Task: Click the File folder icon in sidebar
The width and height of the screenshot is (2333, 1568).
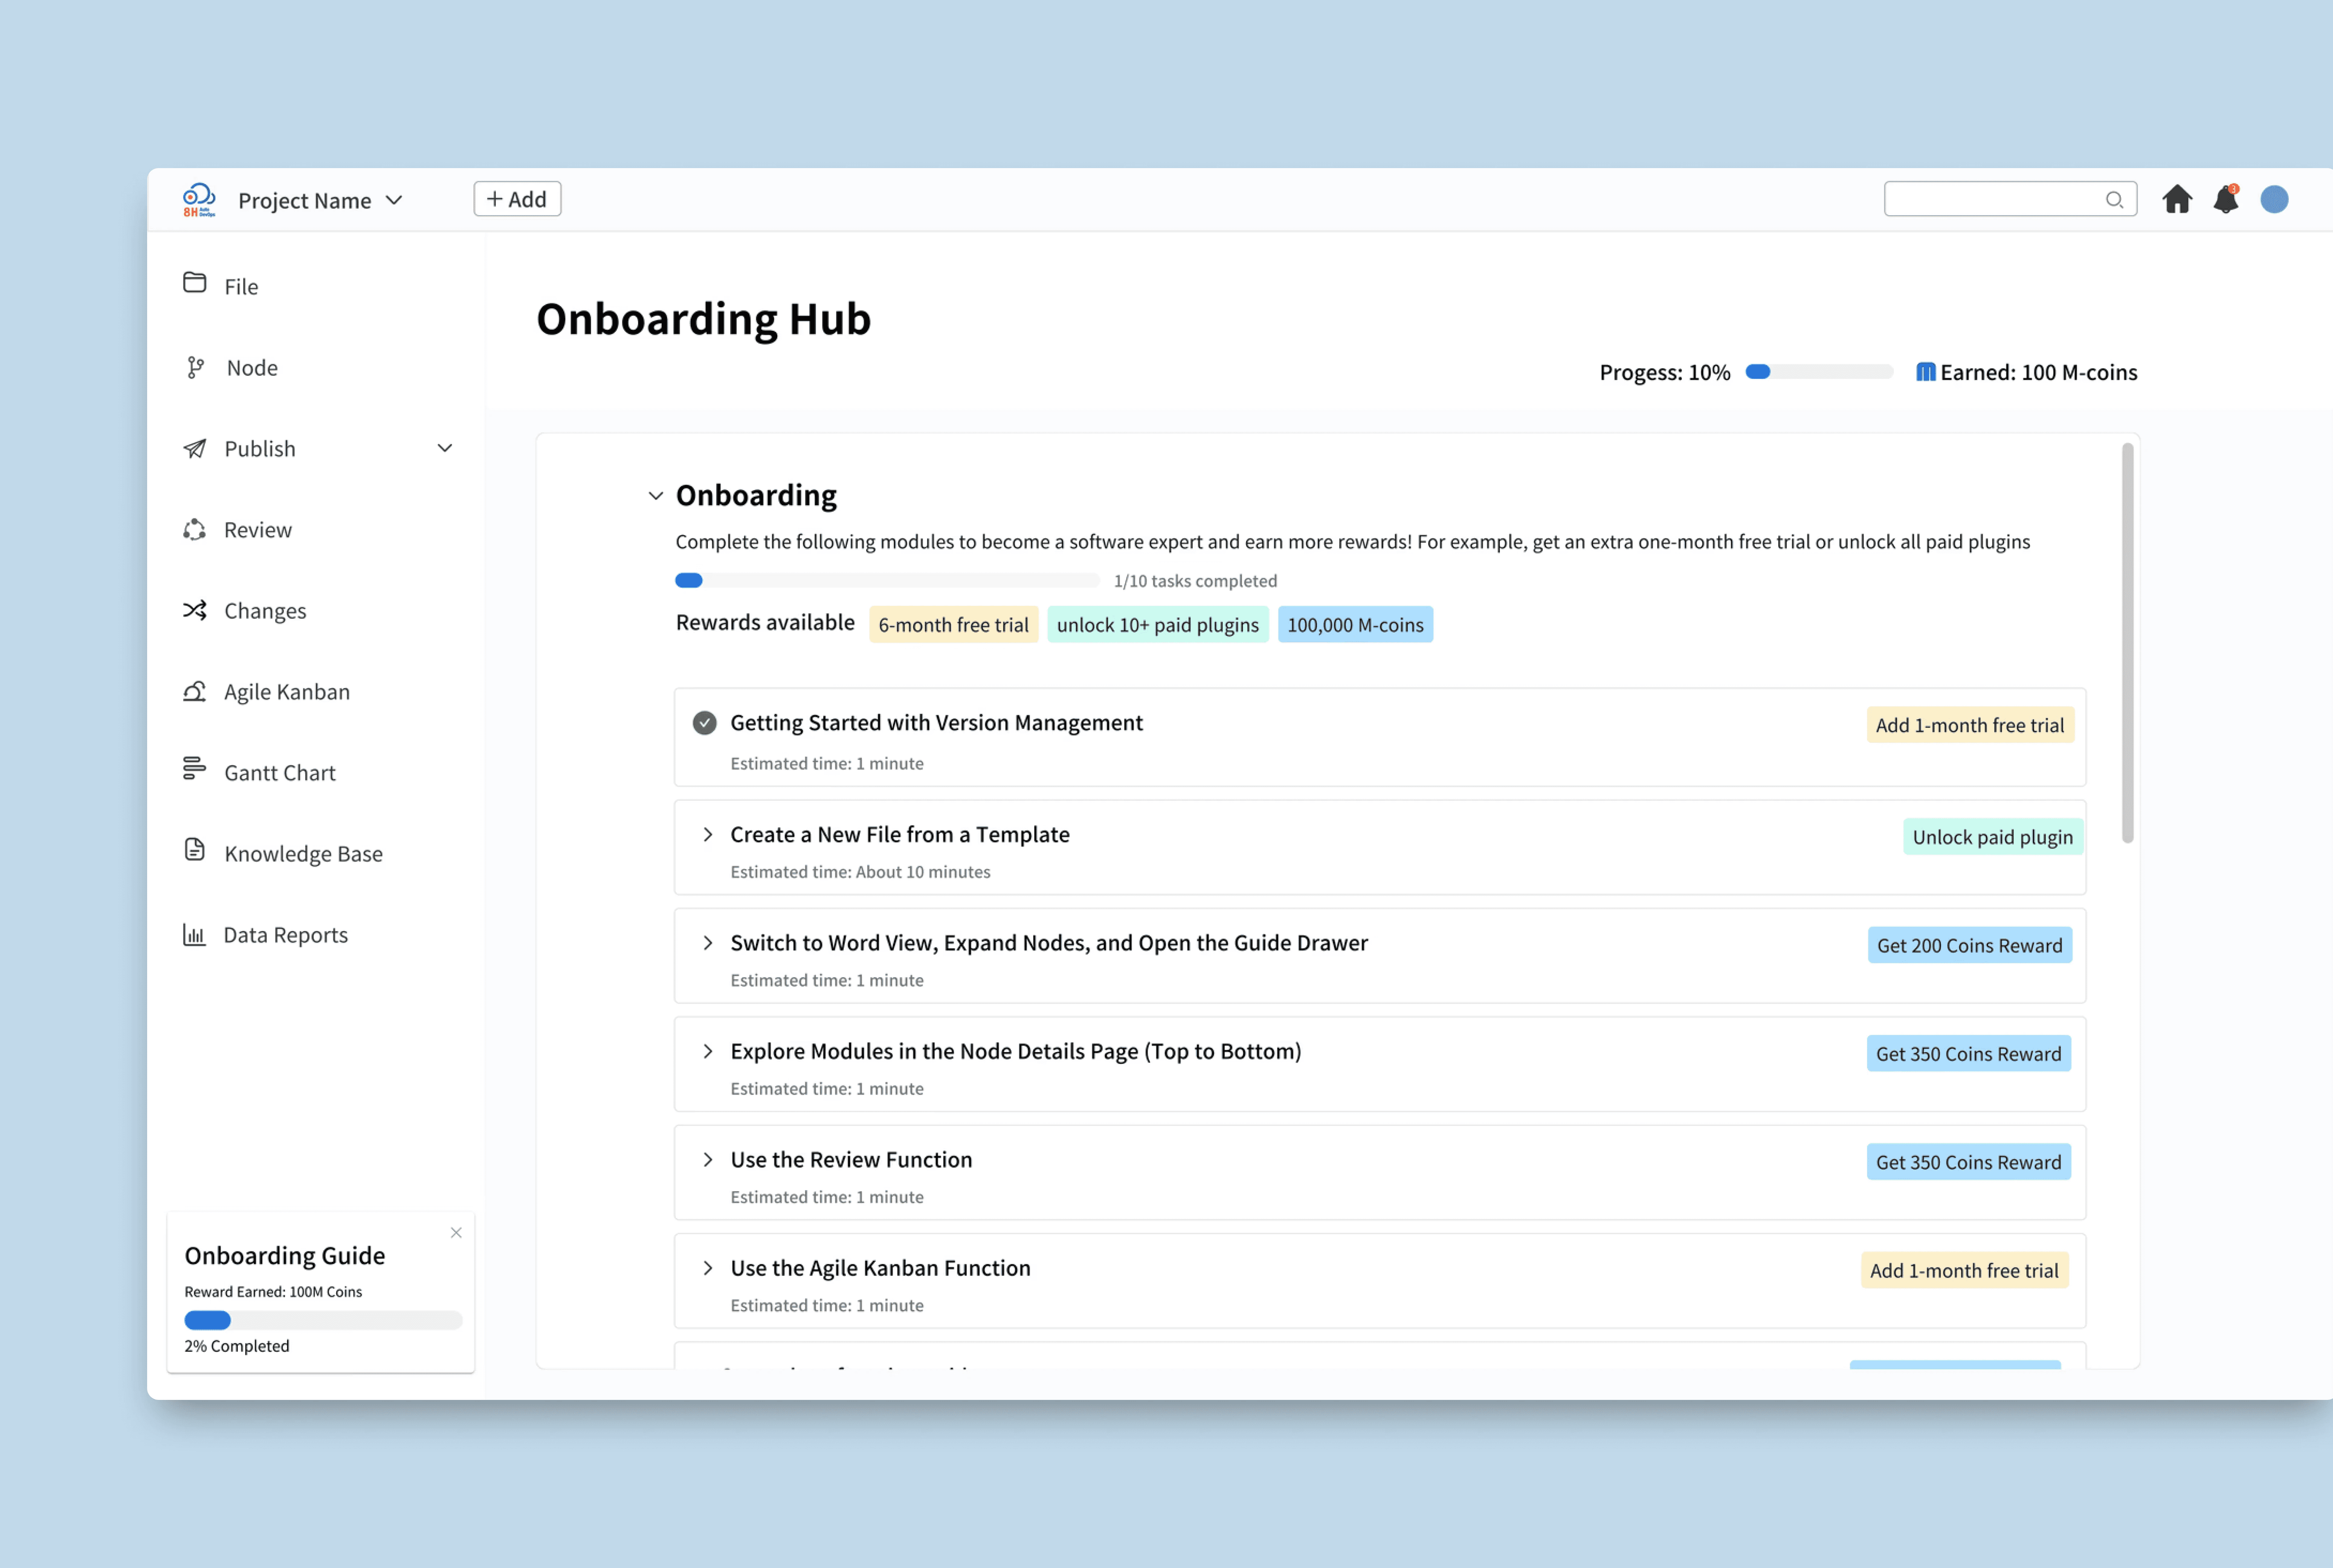Action: point(195,283)
